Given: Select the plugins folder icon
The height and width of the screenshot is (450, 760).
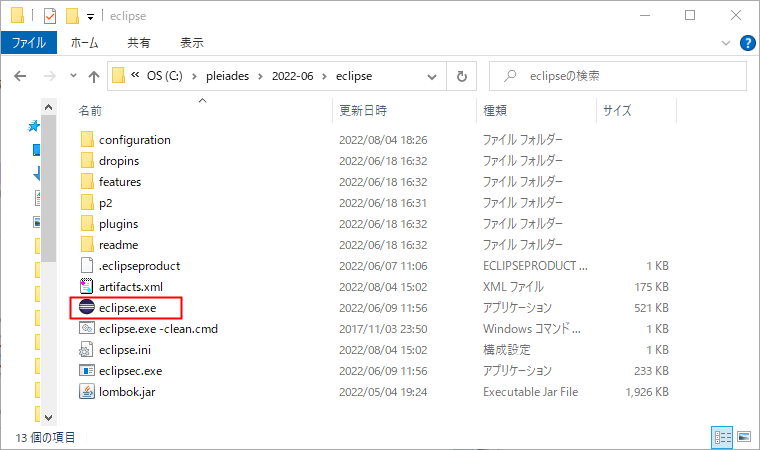Looking at the screenshot, I should 87,224.
